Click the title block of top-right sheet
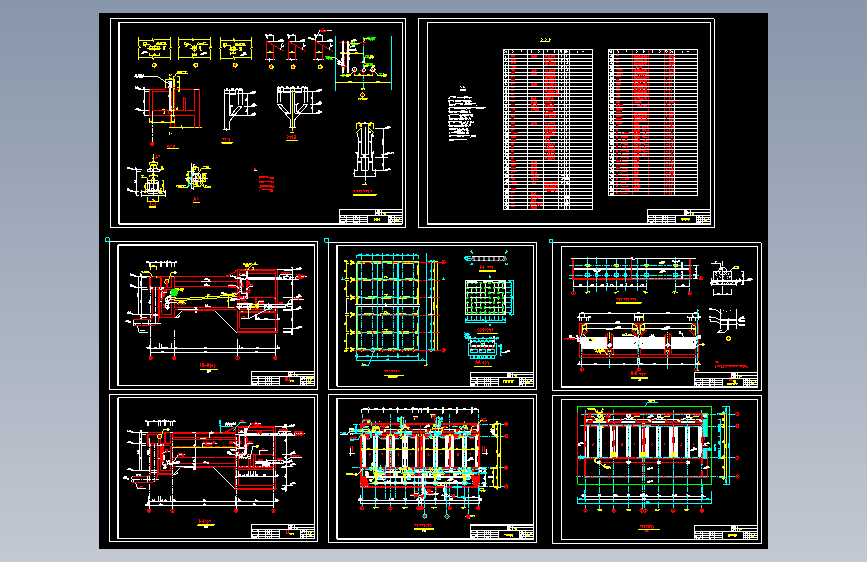 pyautogui.click(x=679, y=216)
